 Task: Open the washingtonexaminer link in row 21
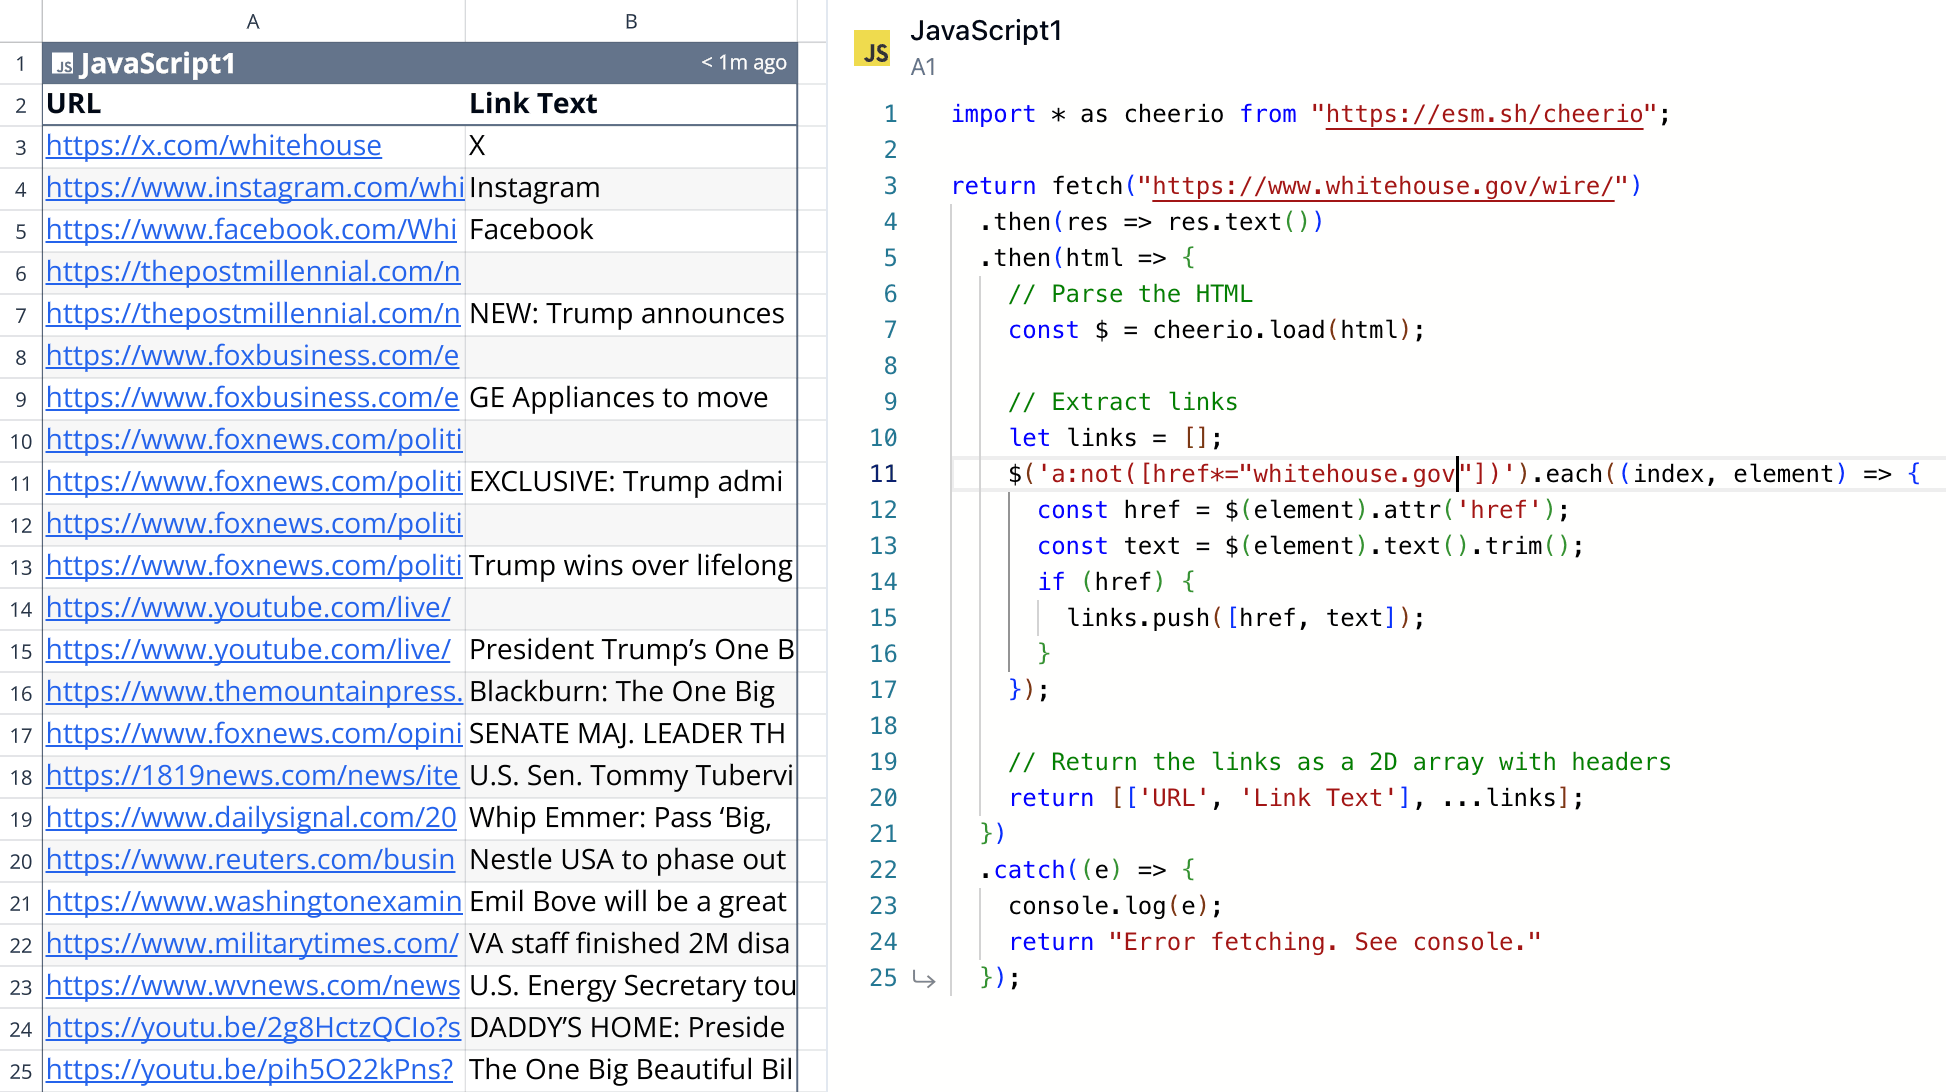(x=254, y=902)
